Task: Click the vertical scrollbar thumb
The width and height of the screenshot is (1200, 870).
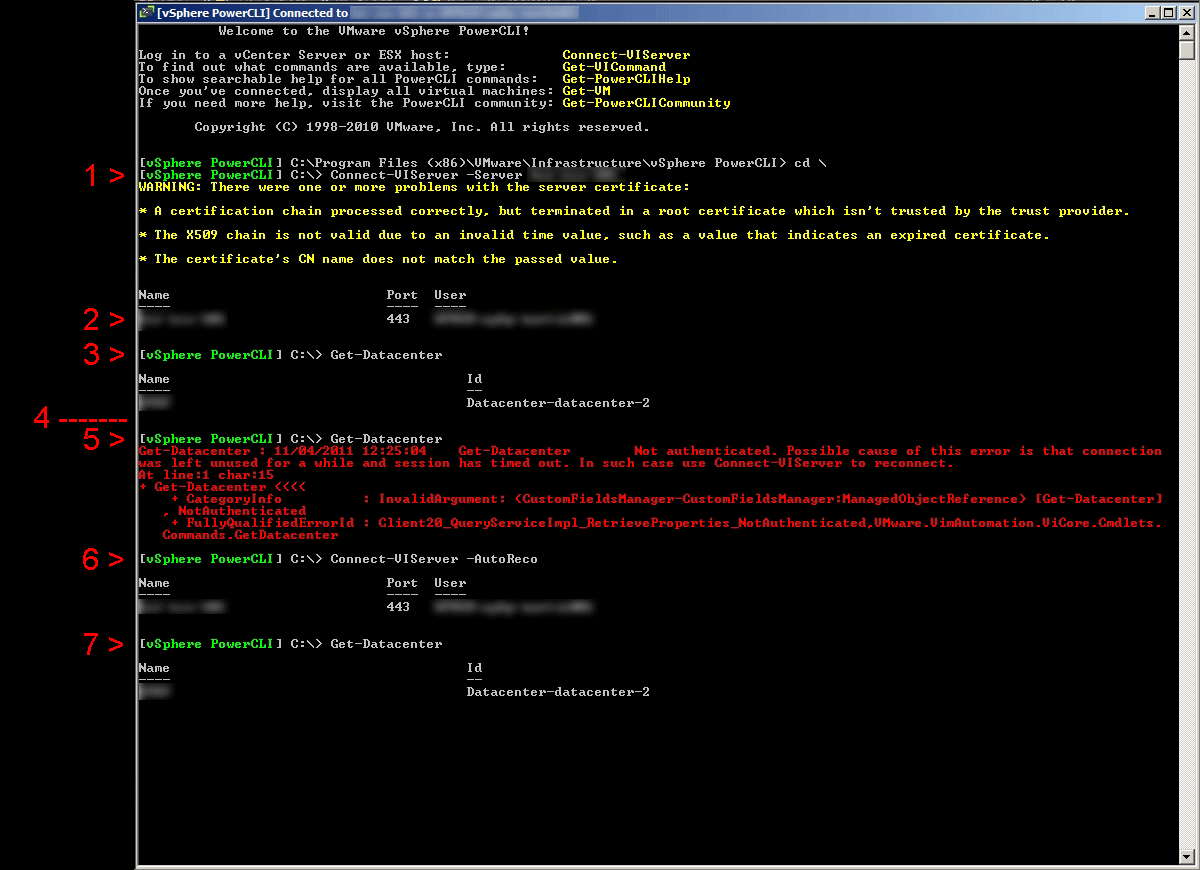Action: [1186, 51]
